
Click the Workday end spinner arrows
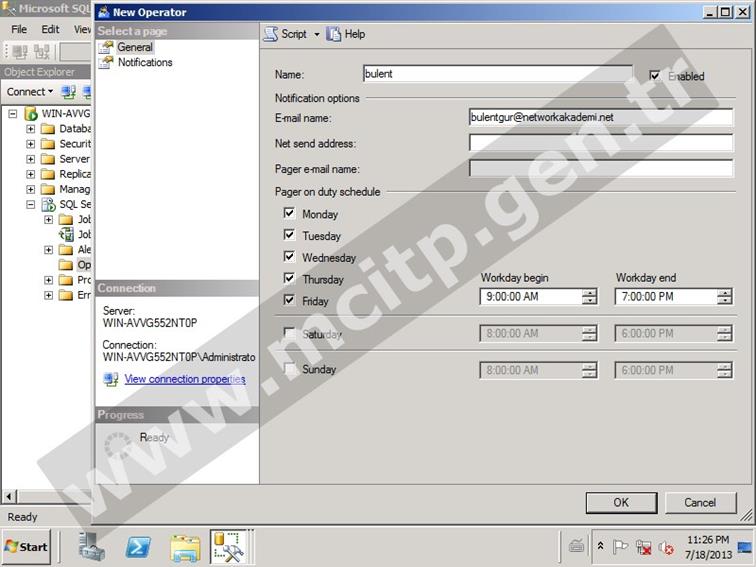724,297
